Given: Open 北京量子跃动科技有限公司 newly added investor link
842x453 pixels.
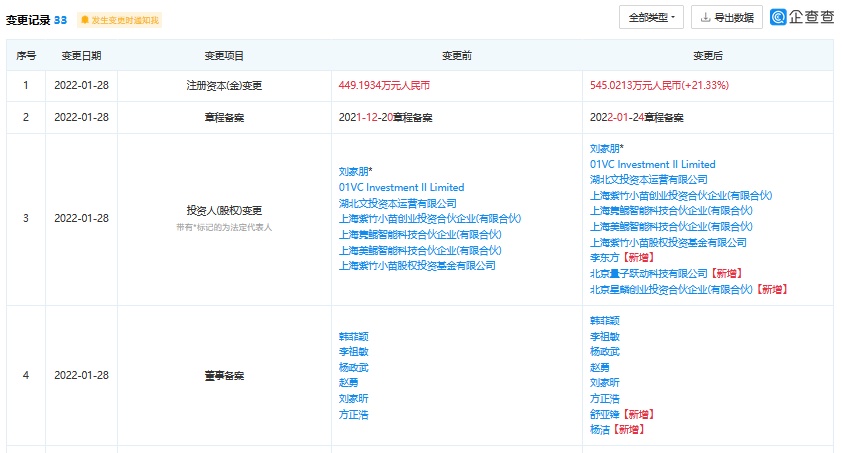Looking at the screenshot, I should [650, 273].
